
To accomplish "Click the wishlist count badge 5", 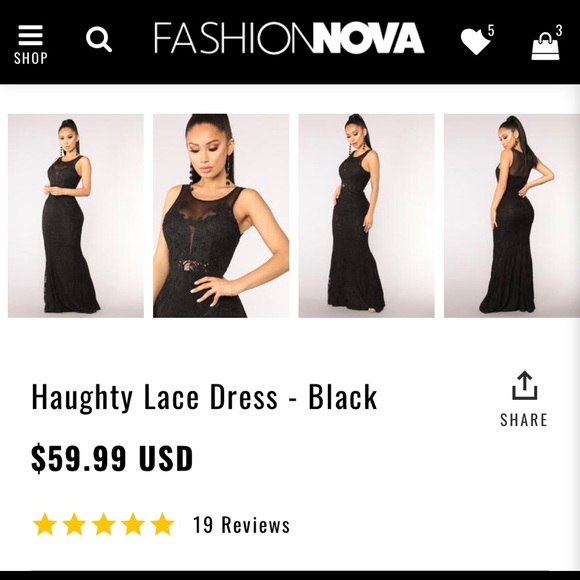I will (490, 30).
